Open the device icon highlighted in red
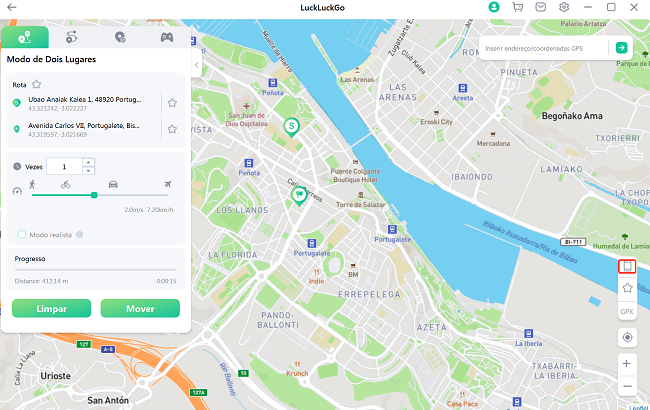Viewport: 650px width, 410px height. coord(627,266)
